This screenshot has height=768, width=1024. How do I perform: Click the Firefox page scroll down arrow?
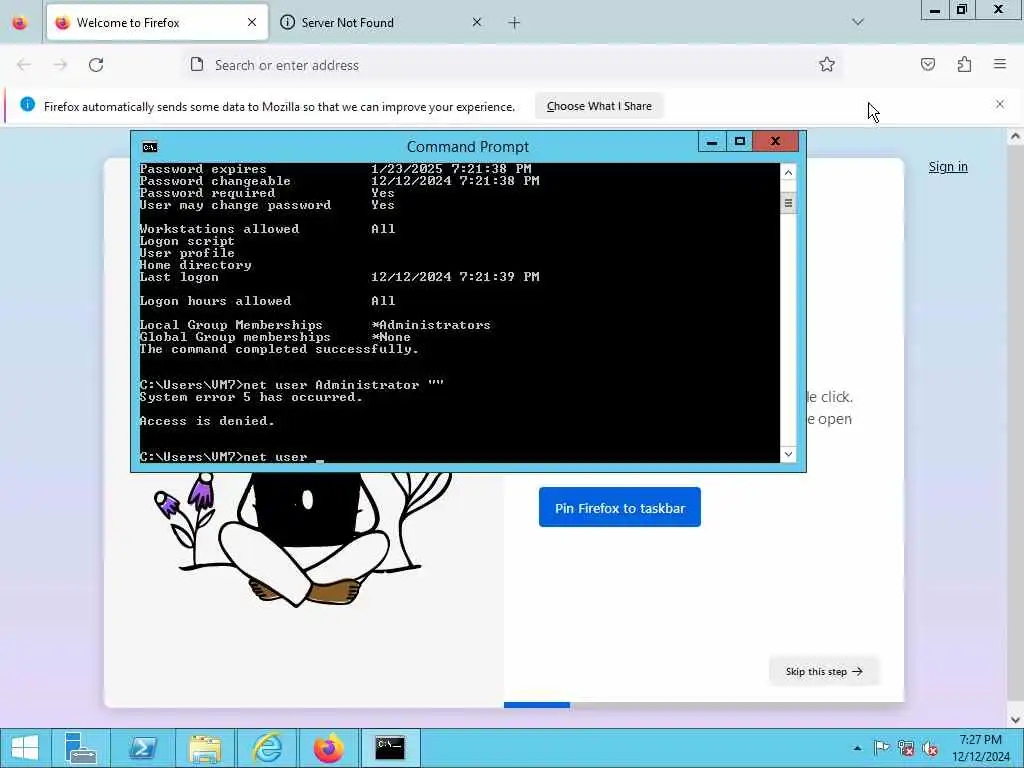[1016, 720]
